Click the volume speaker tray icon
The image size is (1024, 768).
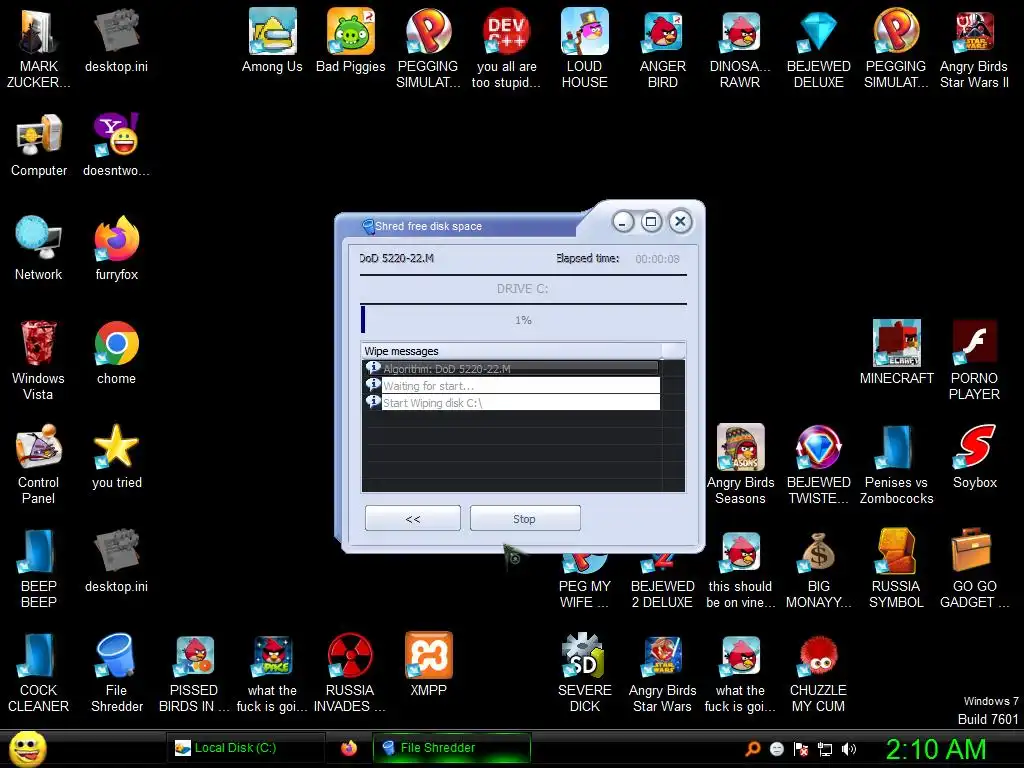click(x=849, y=749)
